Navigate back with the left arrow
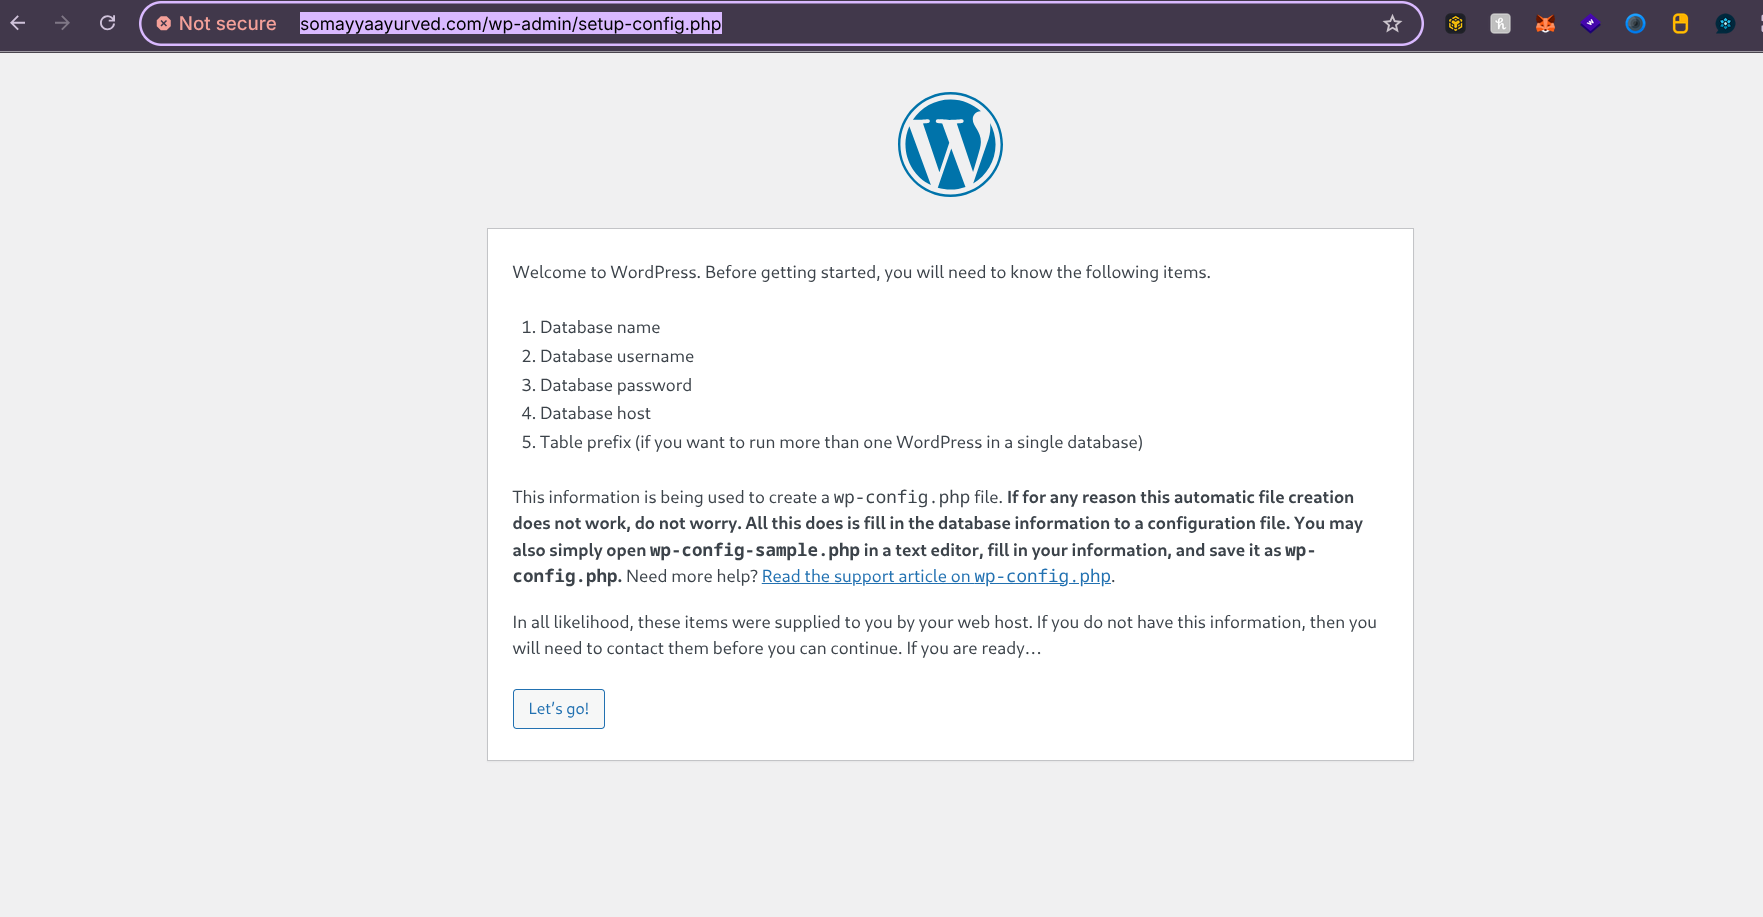This screenshot has width=1763, height=917. [17, 23]
